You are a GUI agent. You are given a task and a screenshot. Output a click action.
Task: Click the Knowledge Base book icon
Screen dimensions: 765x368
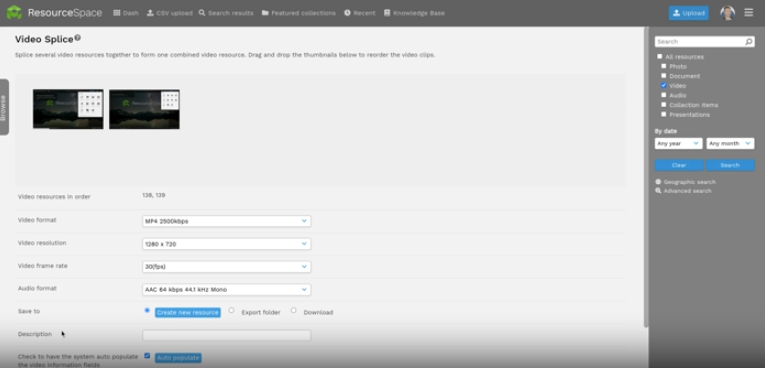pyautogui.click(x=387, y=13)
